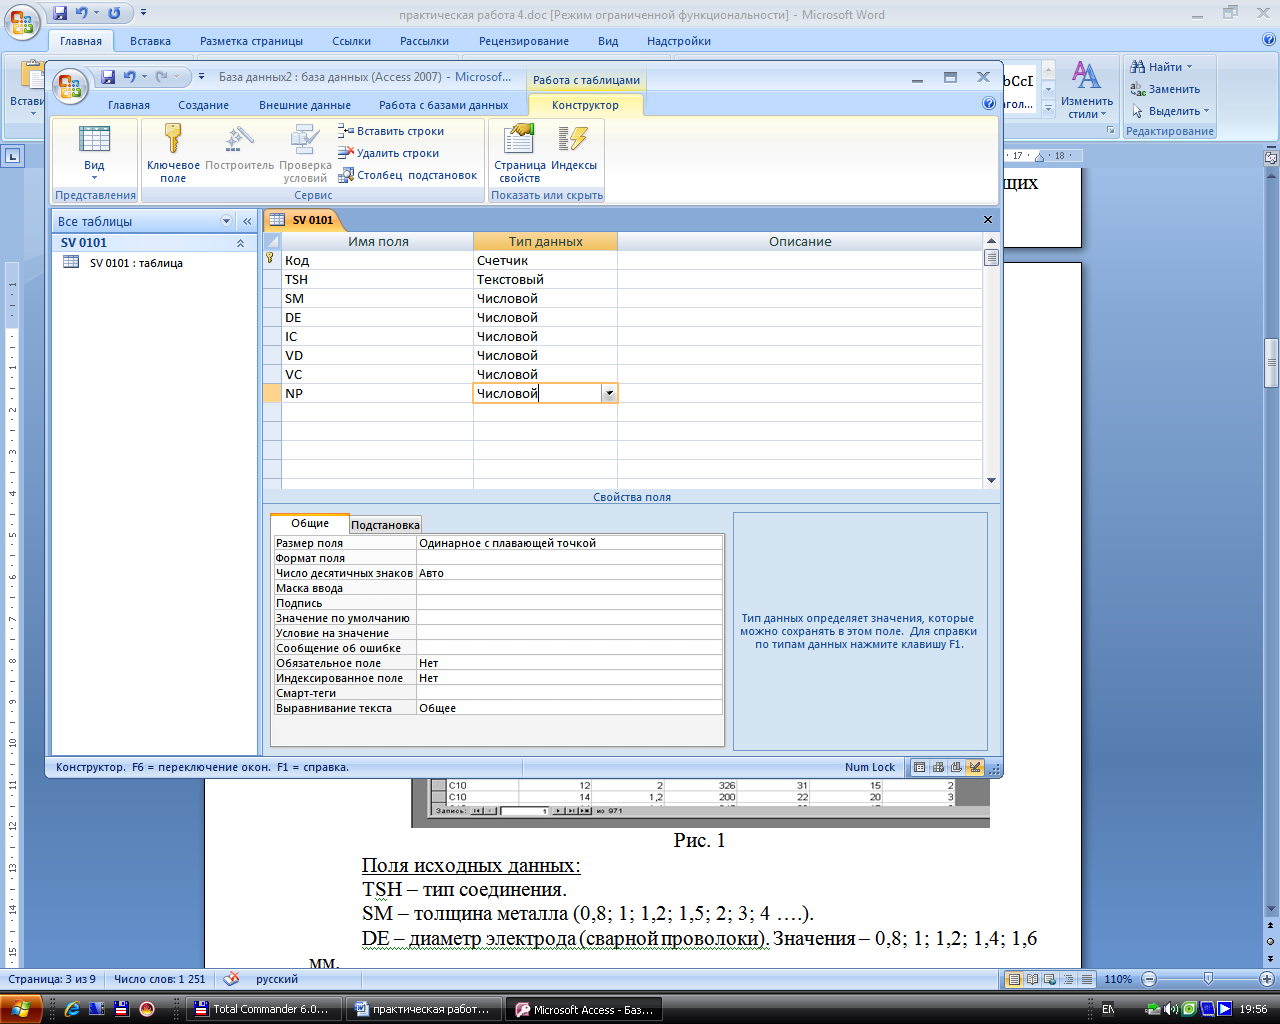
Task: Open Внешние данные tab
Action: 305,105
